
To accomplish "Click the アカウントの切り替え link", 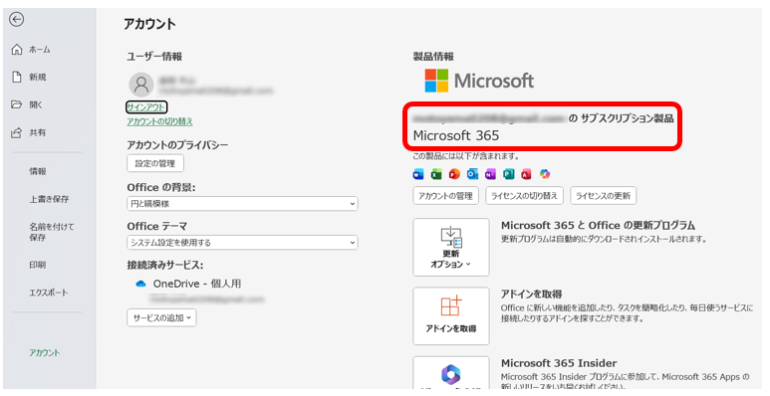I will pos(160,121).
